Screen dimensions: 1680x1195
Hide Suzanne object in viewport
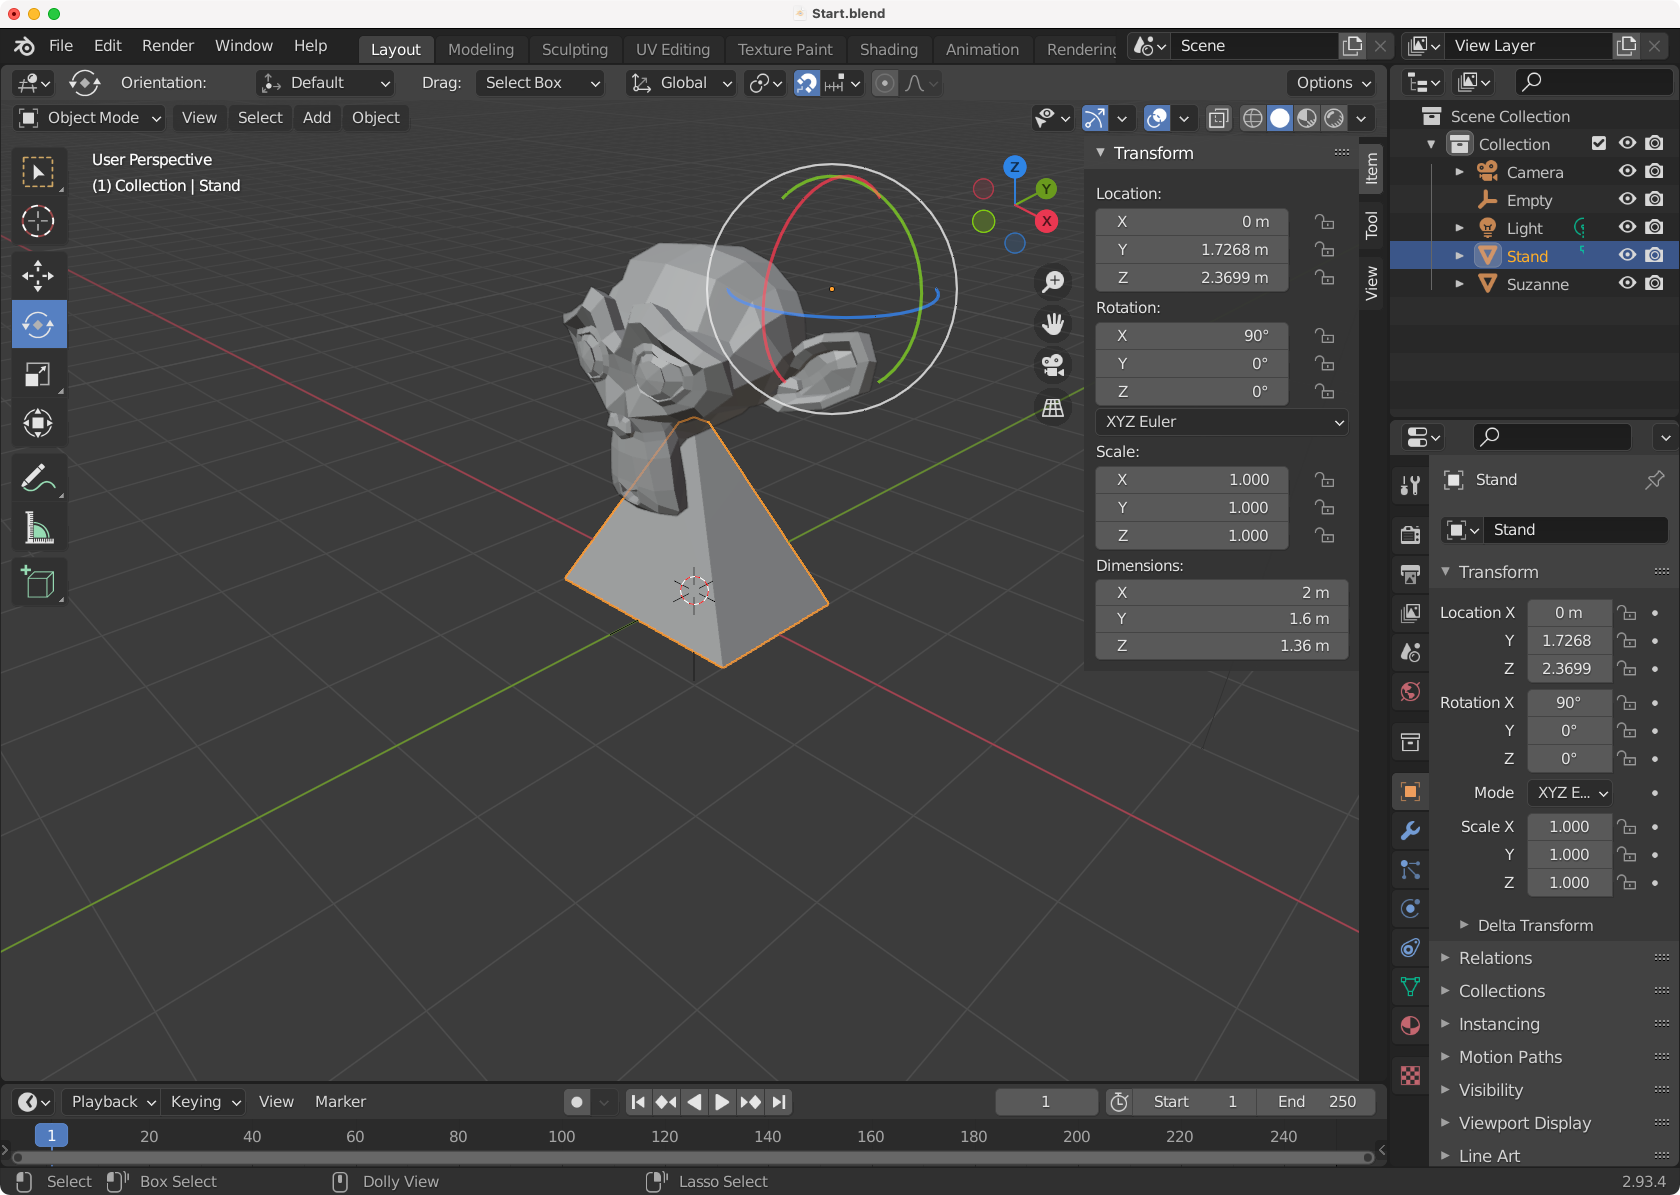pyautogui.click(x=1627, y=284)
